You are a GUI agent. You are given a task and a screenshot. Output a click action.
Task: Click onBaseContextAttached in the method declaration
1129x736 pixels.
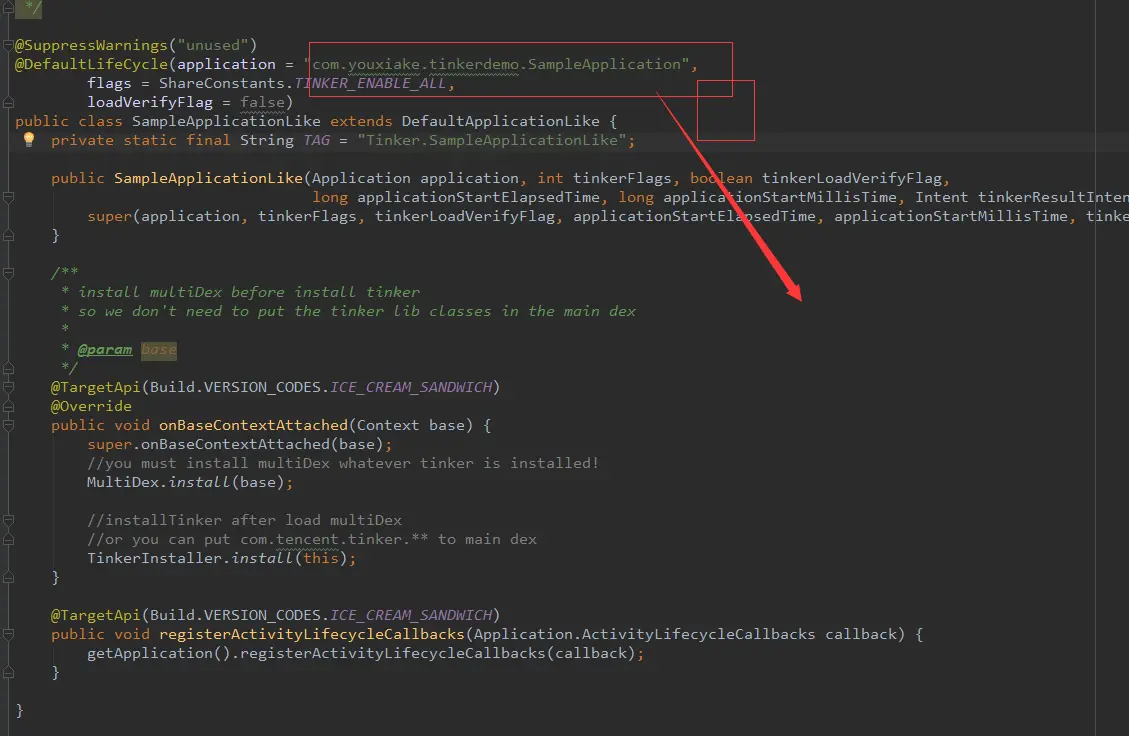(253, 426)
